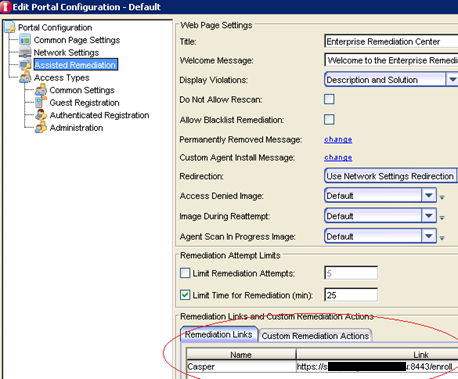Enable Limit Remediation Attempts checkbox
The image size is (458, 379).
click(185, 273)
